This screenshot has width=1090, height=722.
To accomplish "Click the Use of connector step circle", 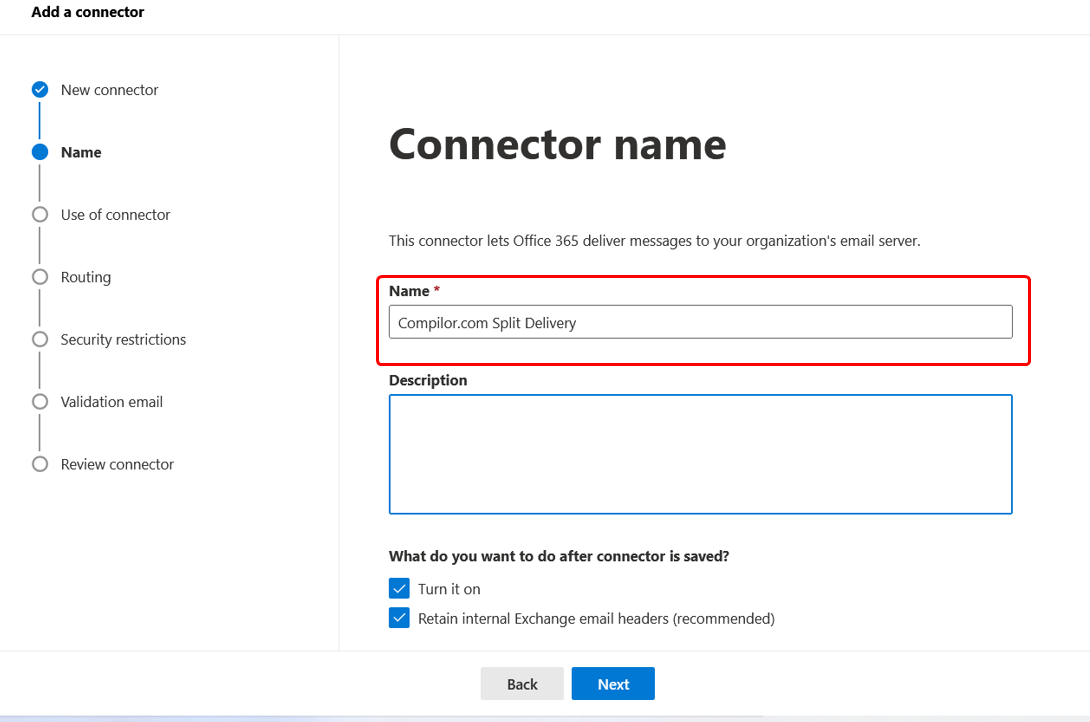I will (40, 214).
